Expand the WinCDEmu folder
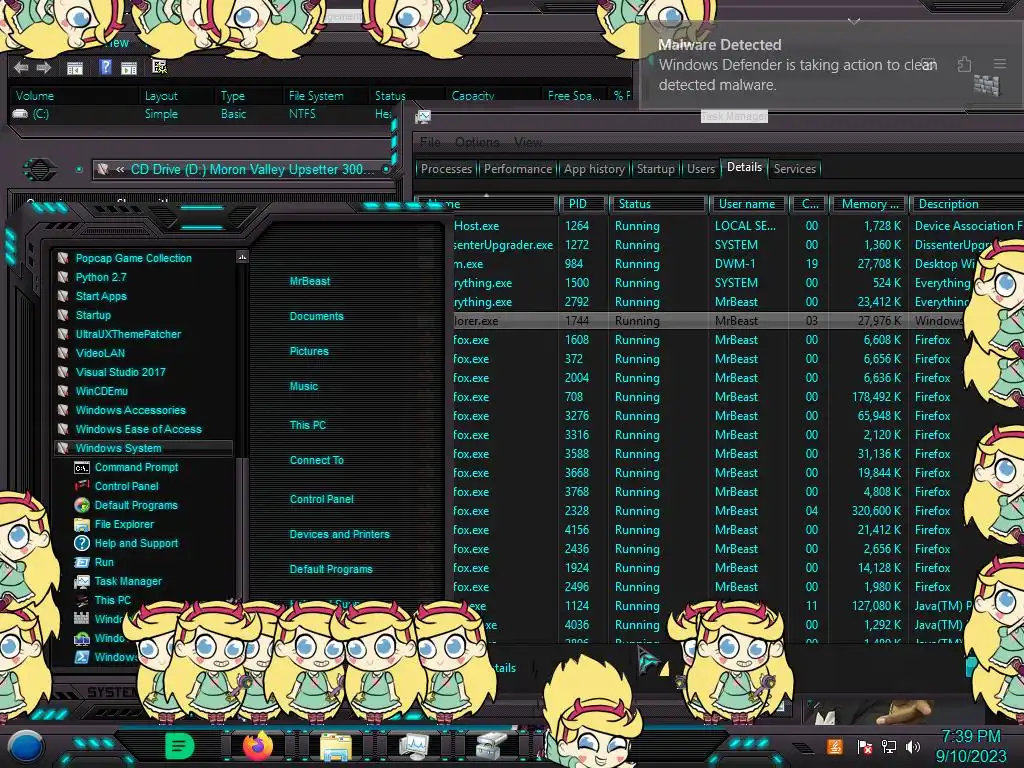The image size is (1024, 768). click(101, 391)
